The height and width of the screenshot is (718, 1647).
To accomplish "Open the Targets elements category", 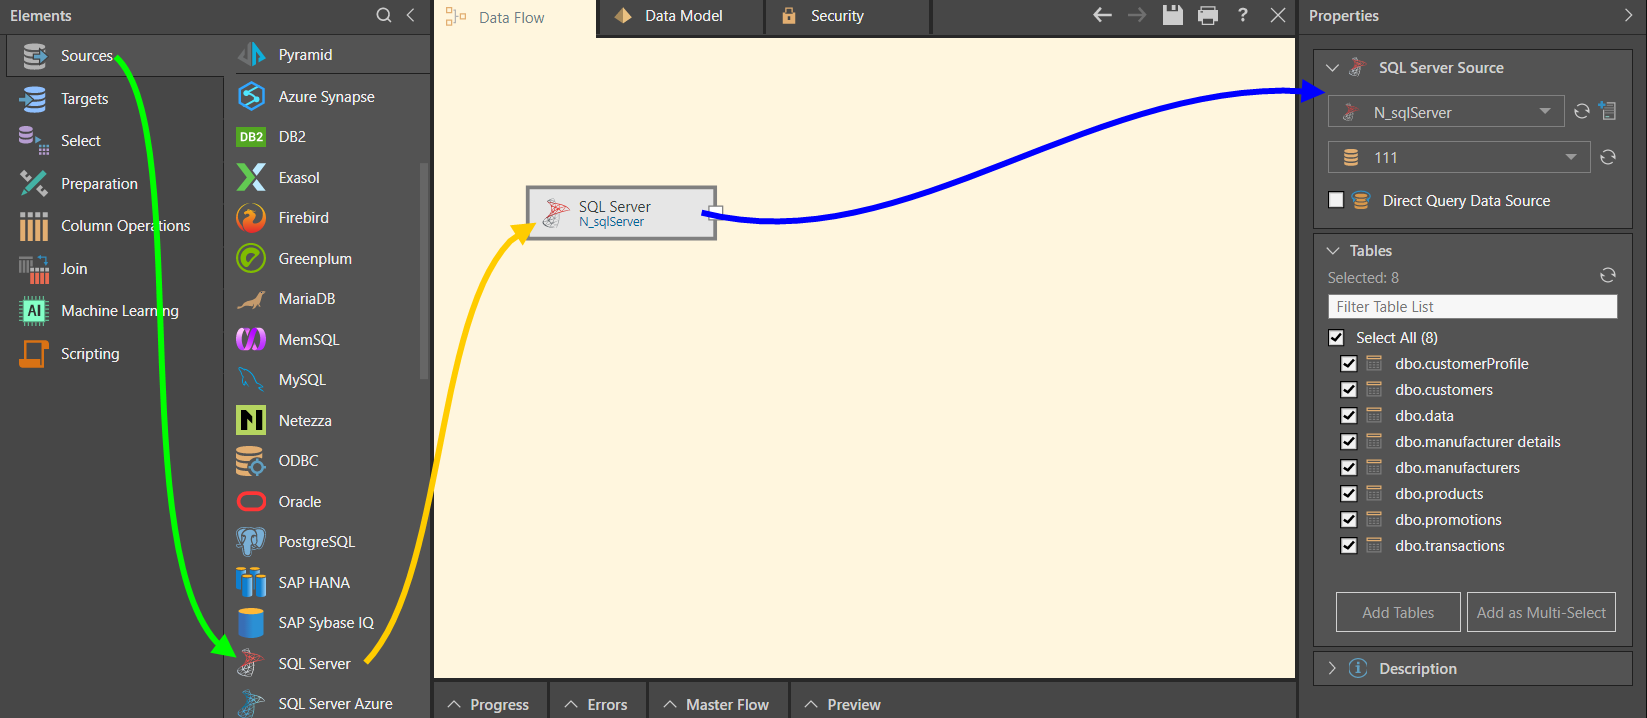I will click(x=115, y=99).
